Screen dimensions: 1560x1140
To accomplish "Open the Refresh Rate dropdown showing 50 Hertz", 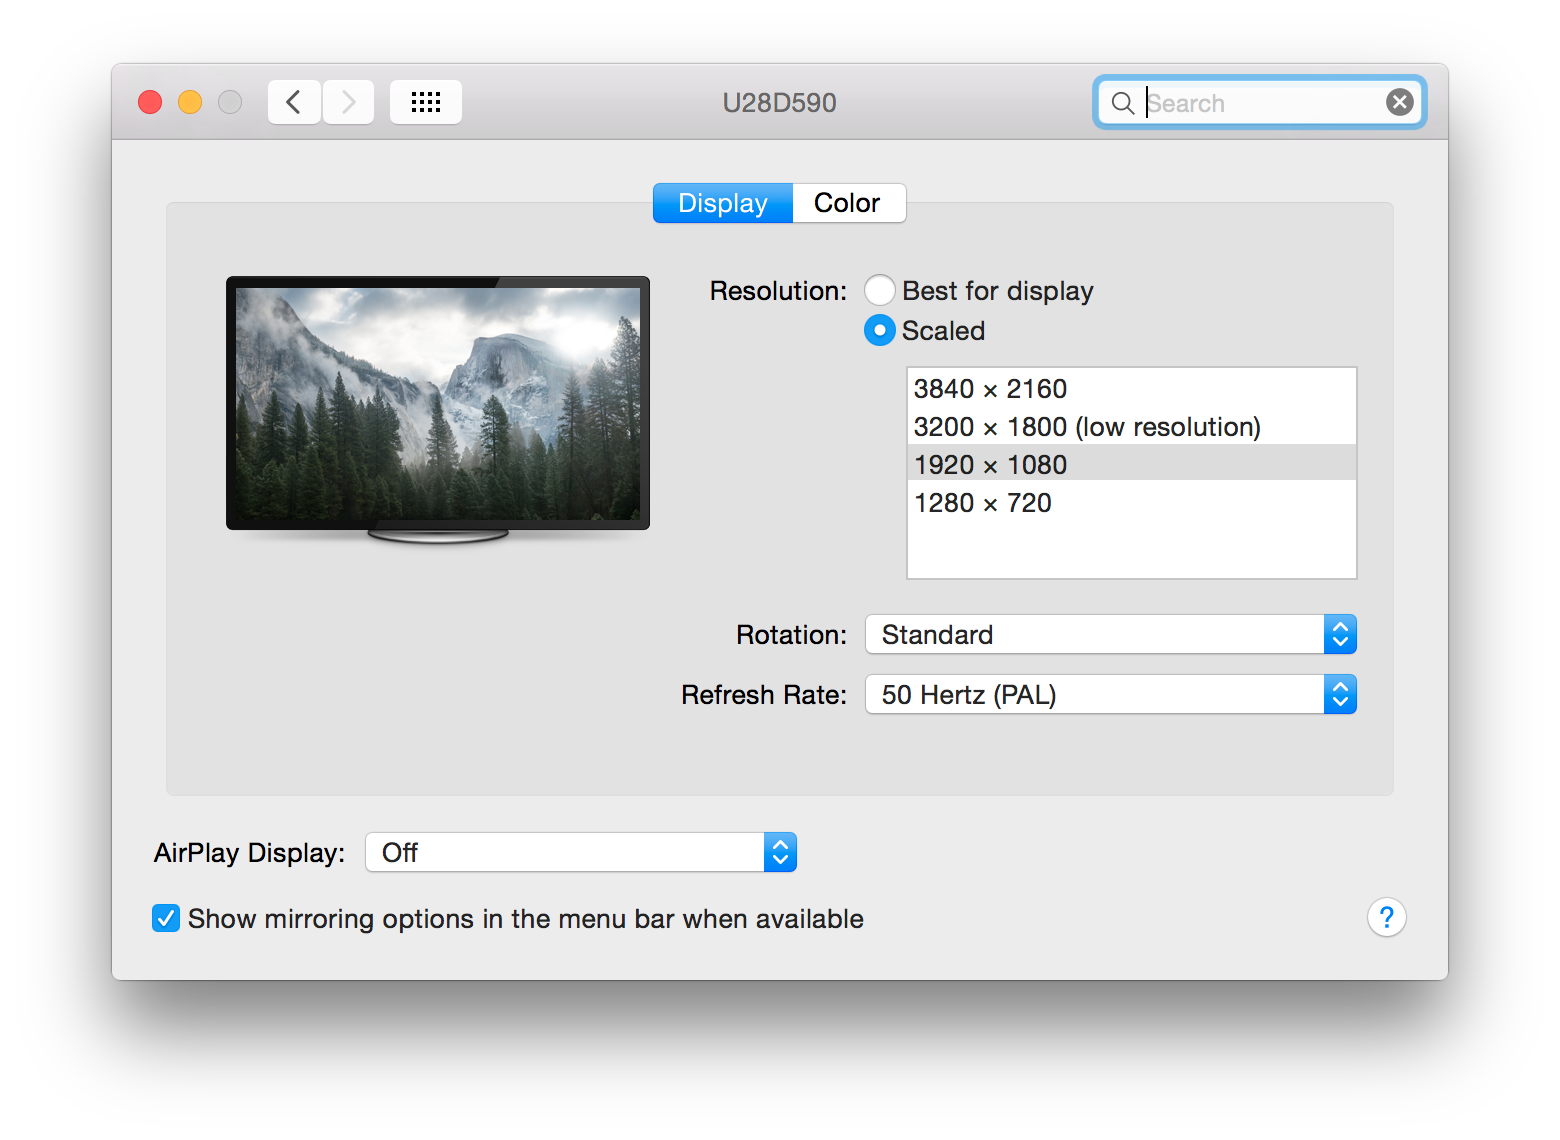I will (x=1111, y=694).
